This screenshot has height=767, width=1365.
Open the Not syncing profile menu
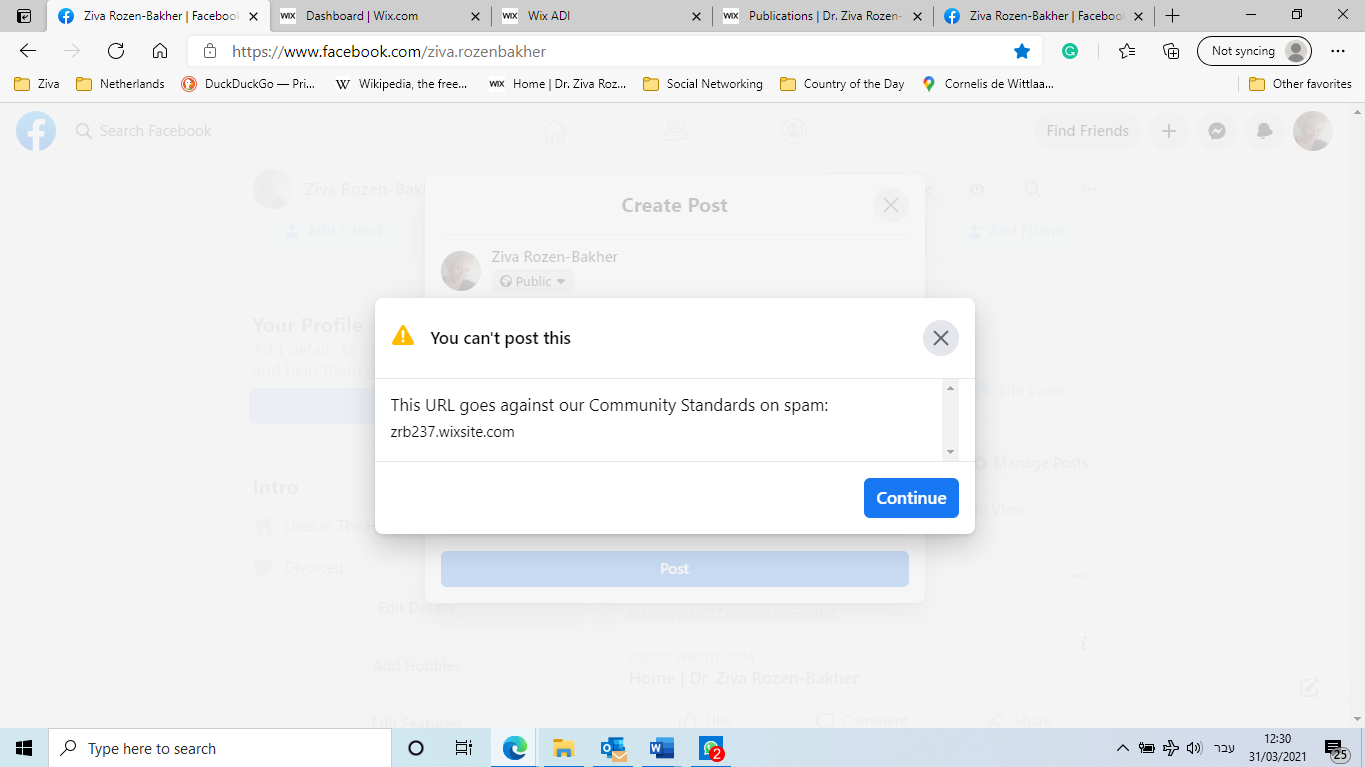pyautogui.click(x=1254, y=49)
